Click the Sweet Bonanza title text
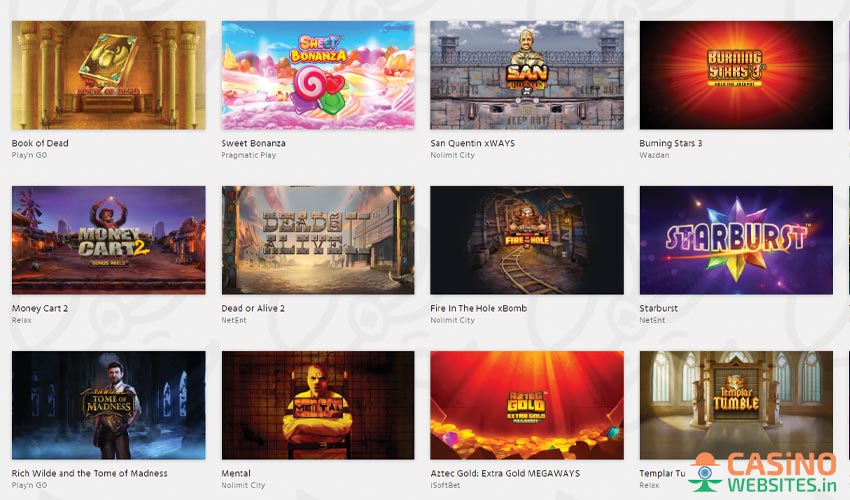Image resolution: width=850 pixels, height=500 pixels. tap(253, 143)
